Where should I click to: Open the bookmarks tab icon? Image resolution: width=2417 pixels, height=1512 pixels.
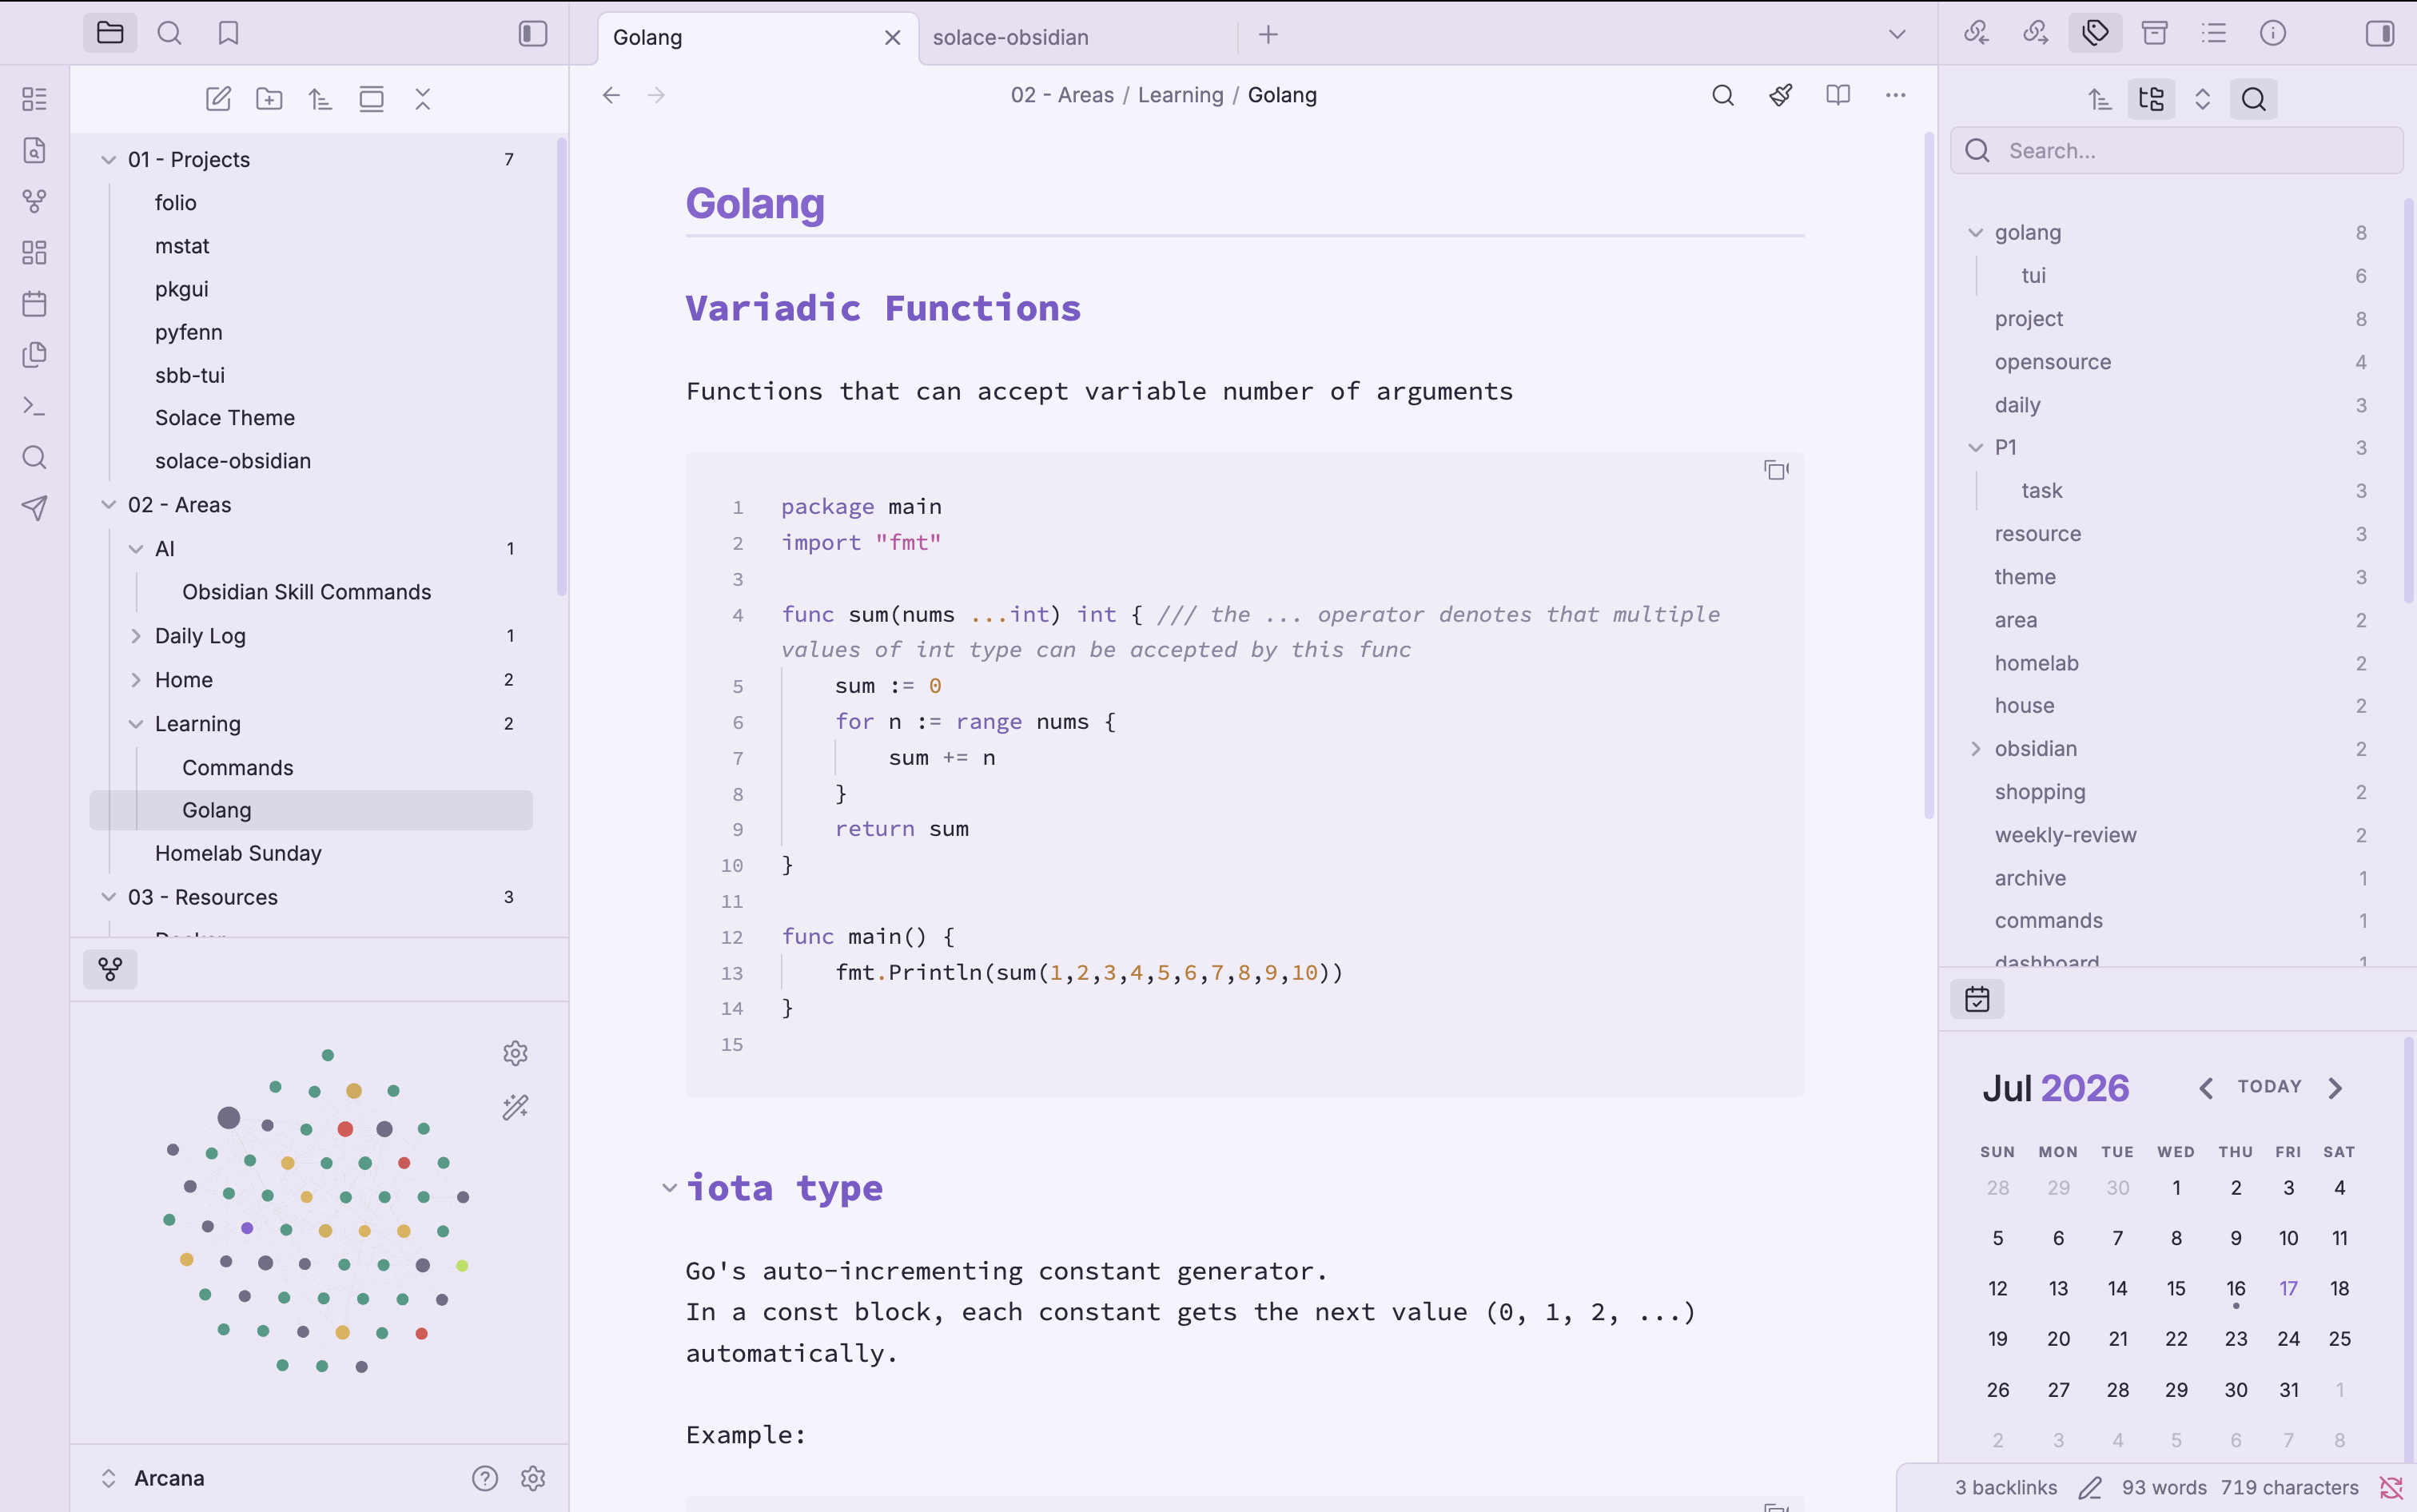click(x=229, y=33)
